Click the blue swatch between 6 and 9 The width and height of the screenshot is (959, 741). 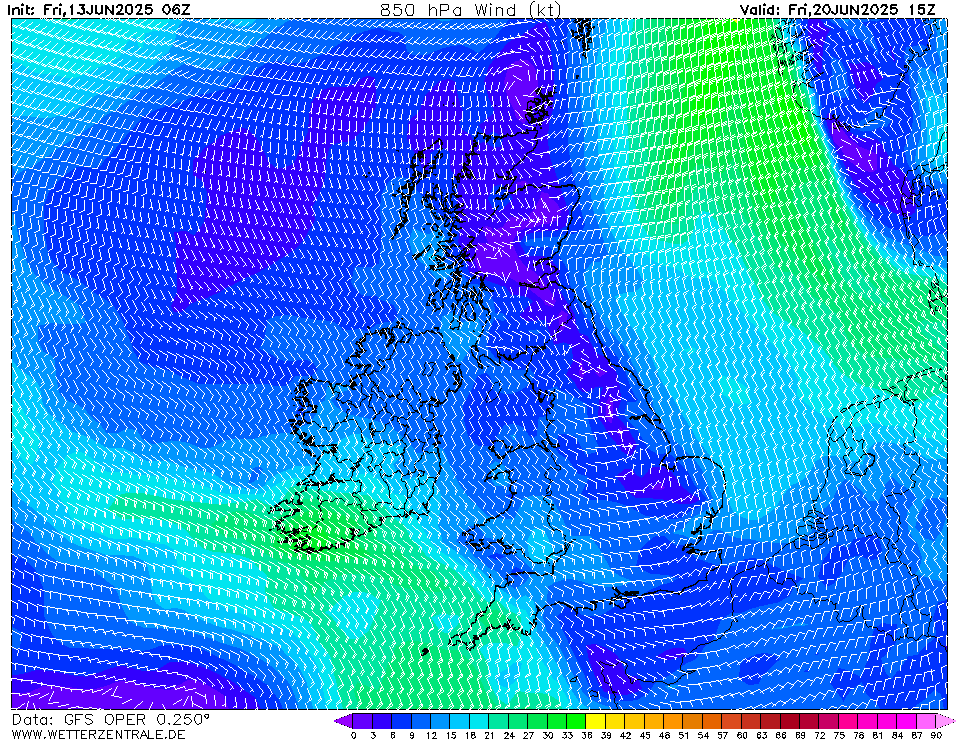(x=402, y=721)
